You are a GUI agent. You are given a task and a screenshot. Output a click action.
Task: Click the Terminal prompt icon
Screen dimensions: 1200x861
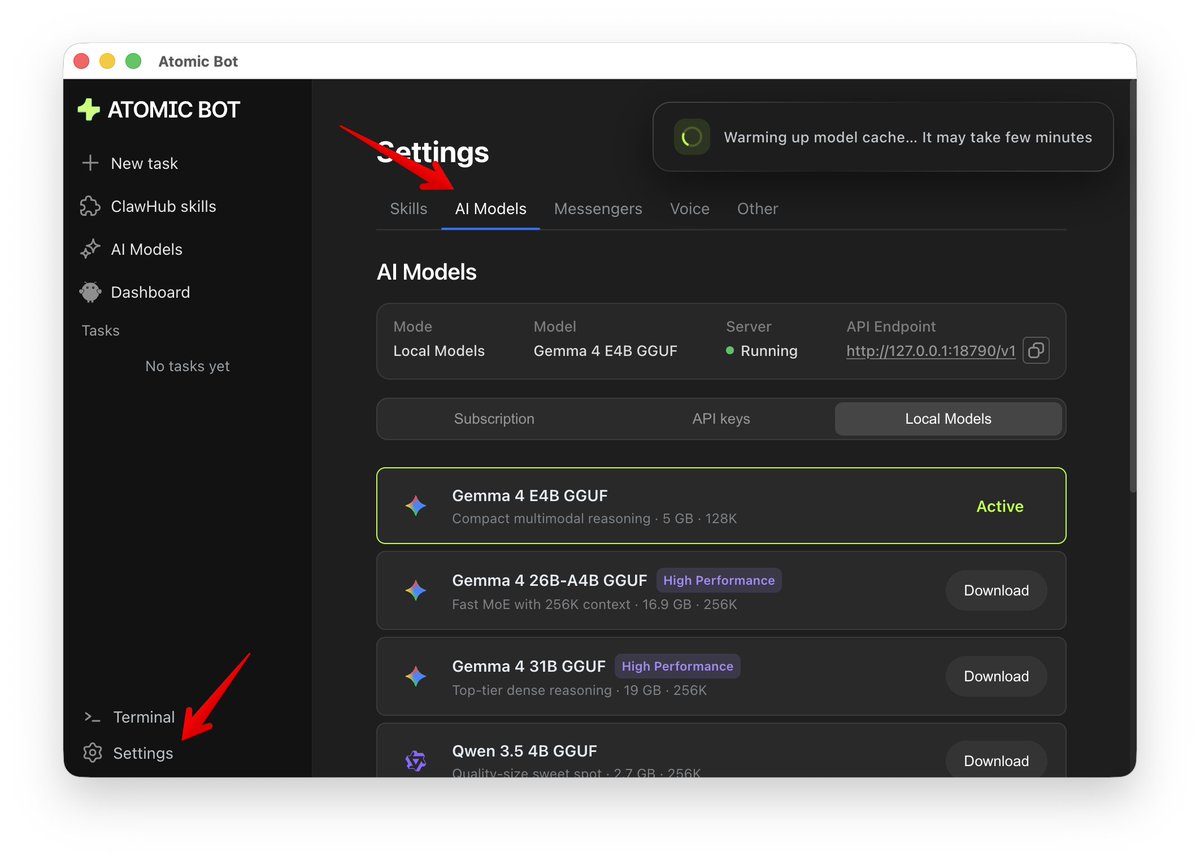(x=92, y=717)
